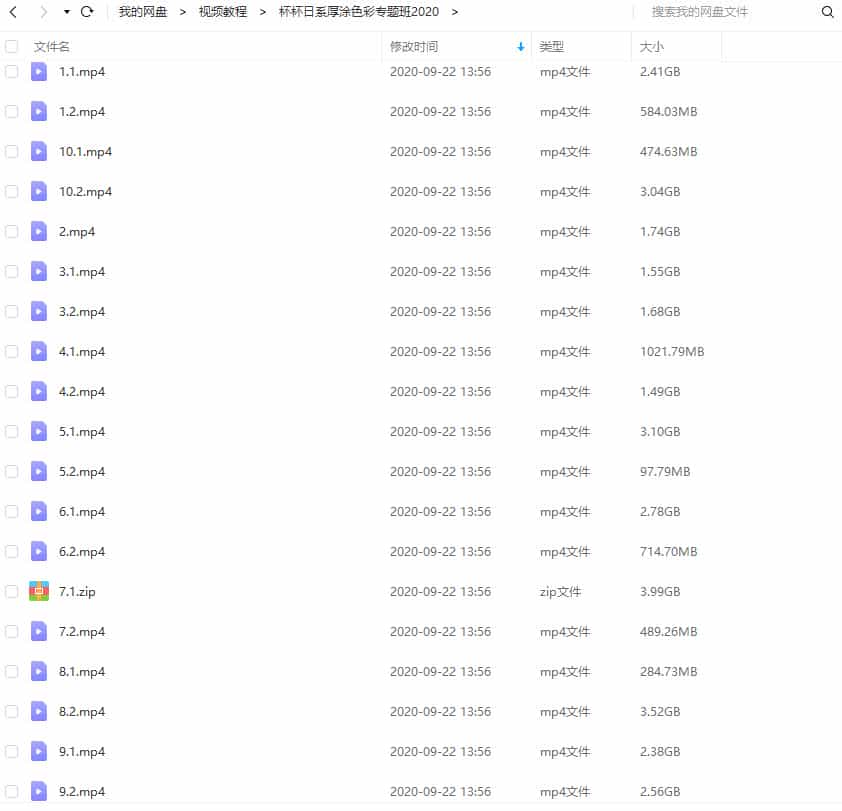Click the zip archive icon of 7.1.zip
The image size is (842, 811).
[39, 591]
